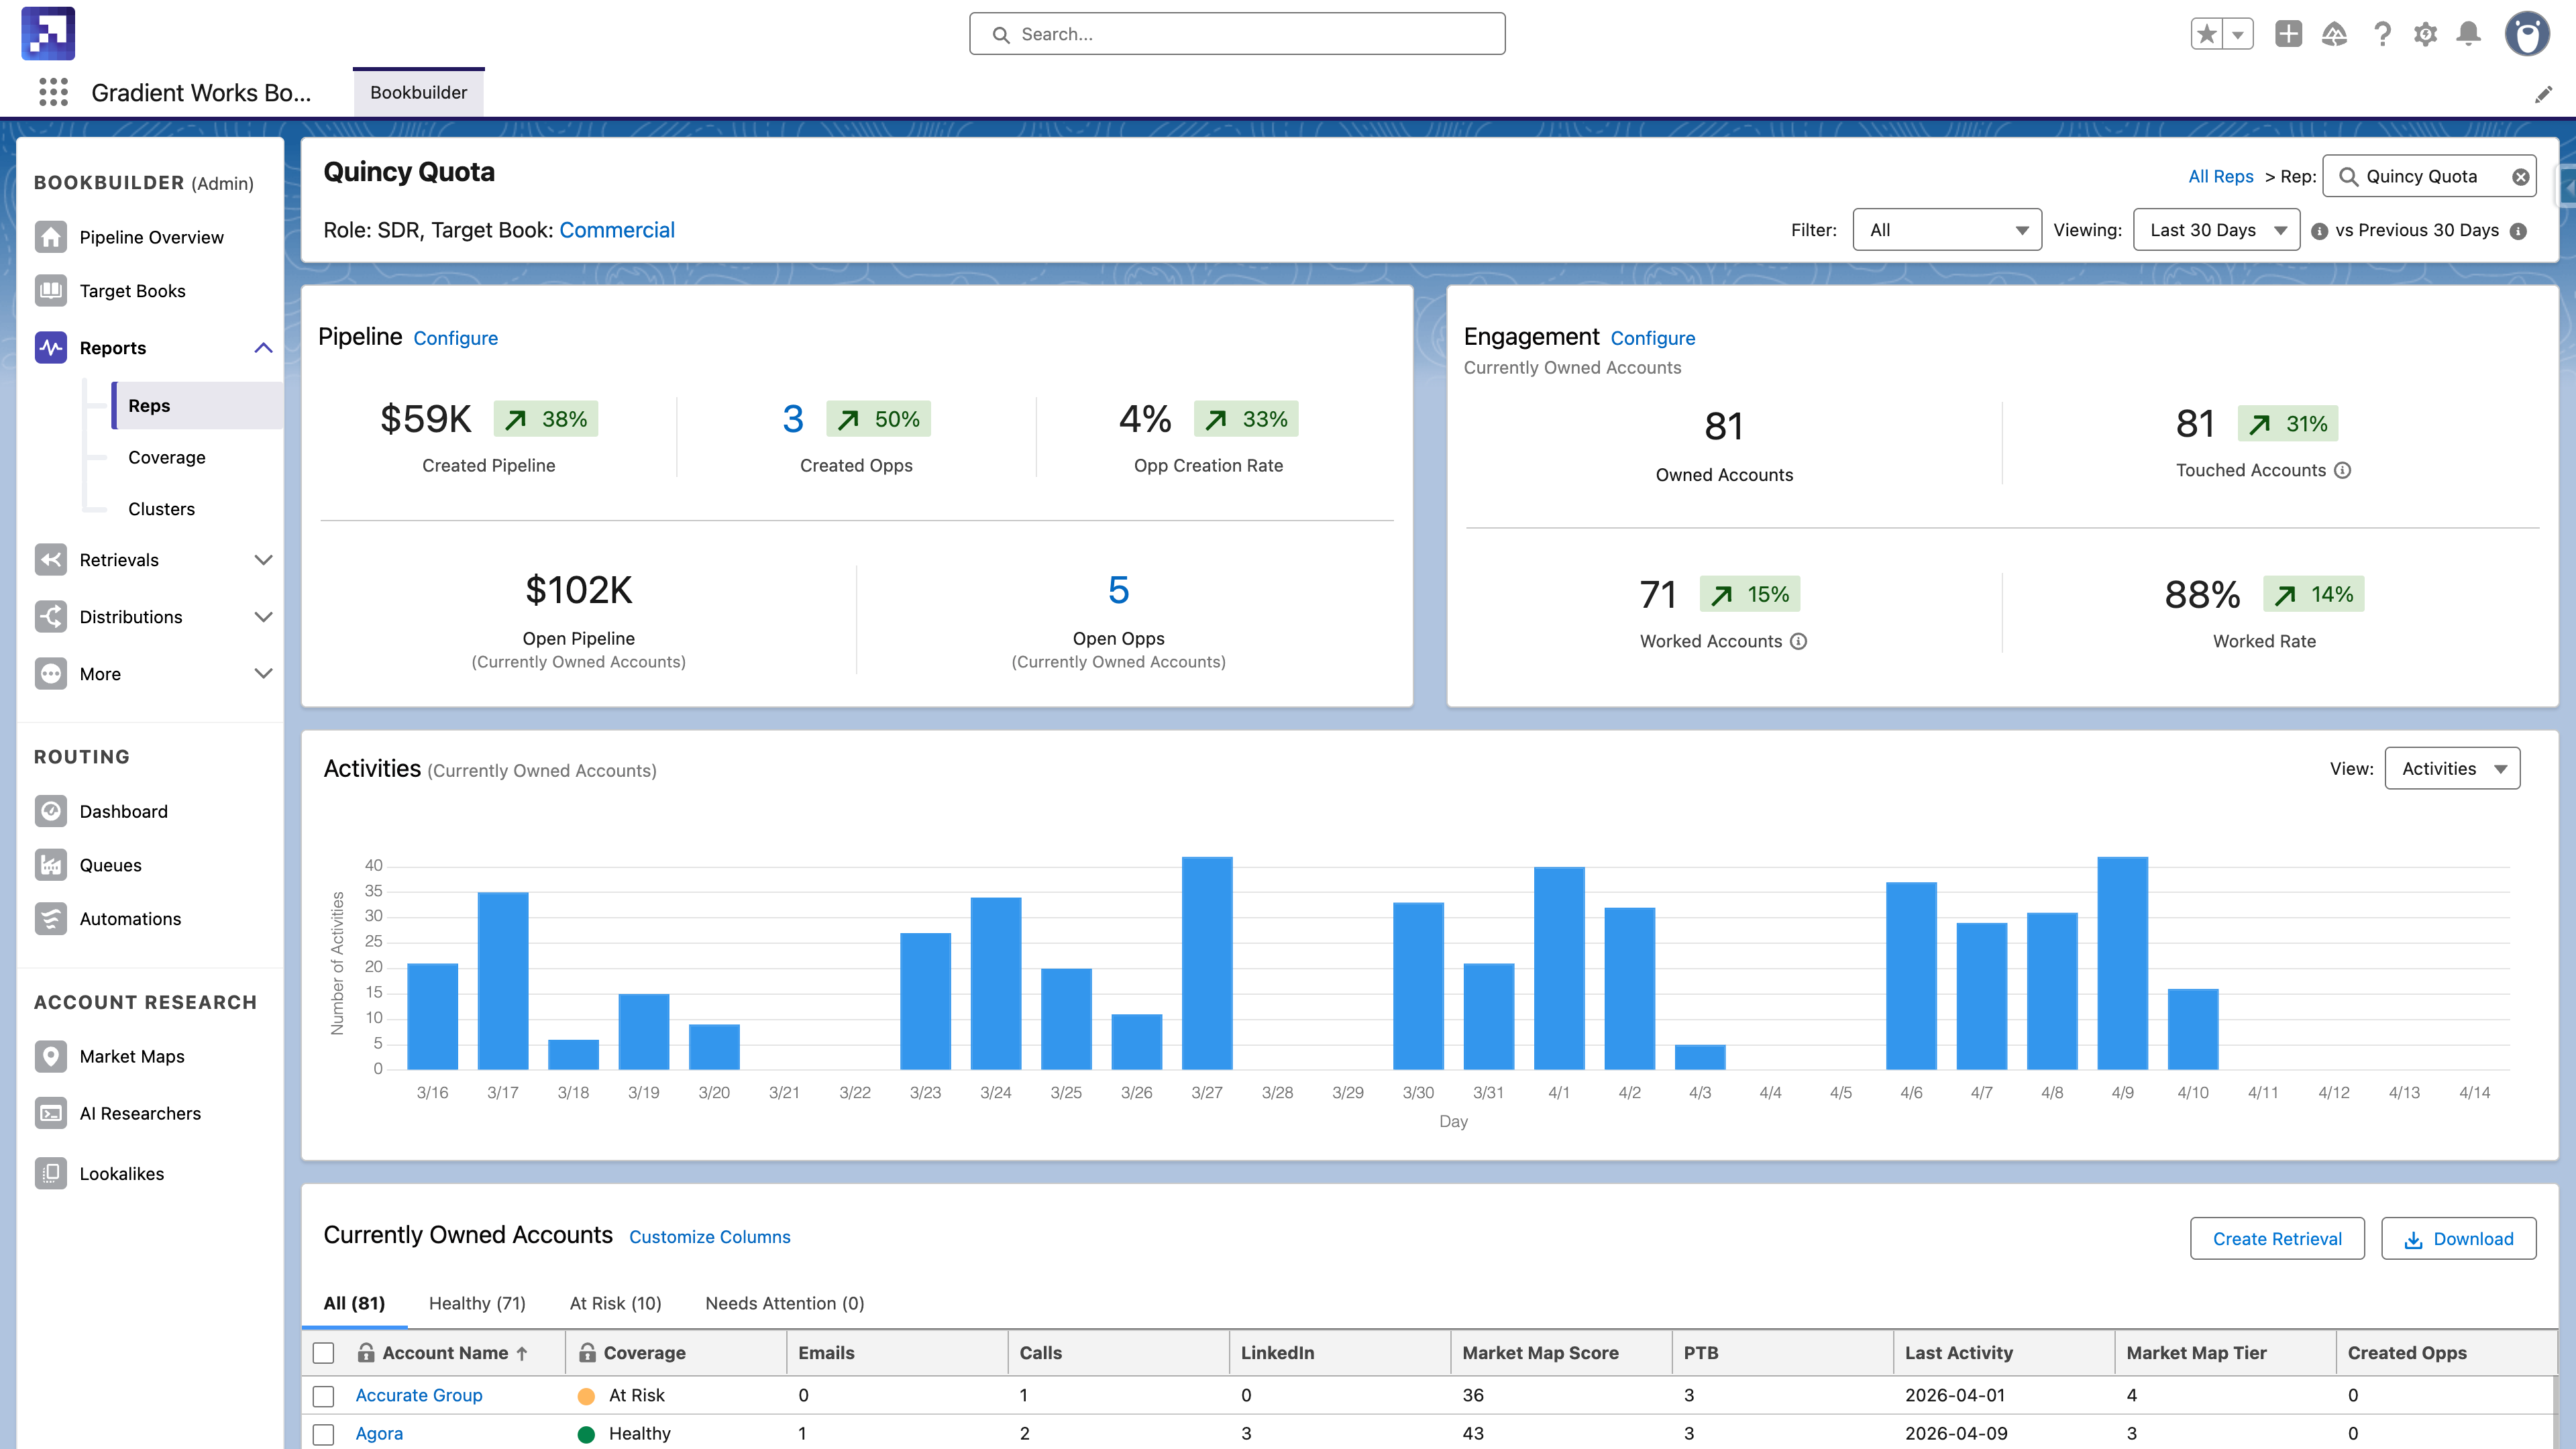Open the Commercial target book link
2576x1449 pixels.
pyautogui.click(x=617, y=230)
